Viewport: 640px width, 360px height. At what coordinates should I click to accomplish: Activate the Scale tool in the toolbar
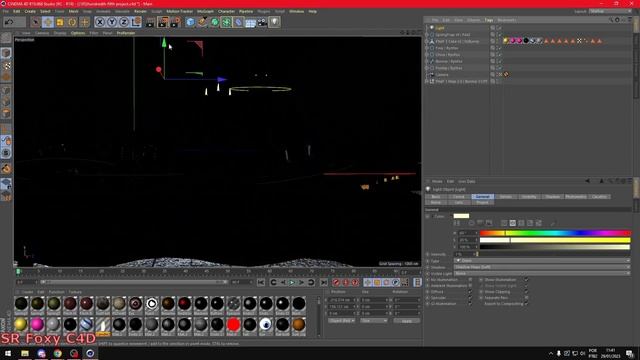click(60, 22)
